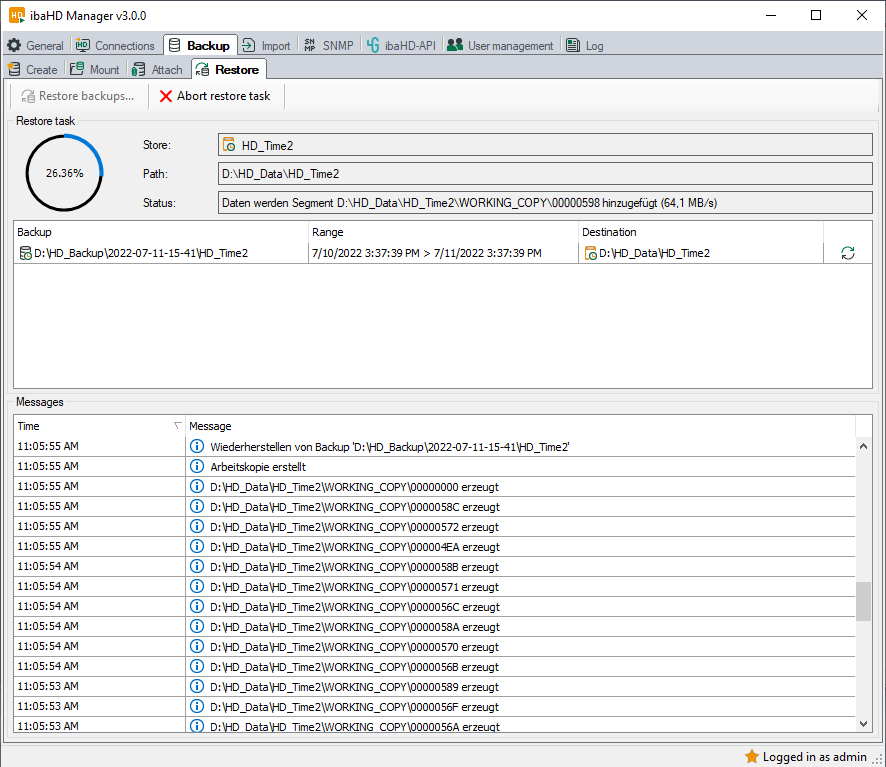Image resolution: width=886 pixels, height=767 pixels.
Task: Go to the Mount sub-tab
Action: point(96,70)
